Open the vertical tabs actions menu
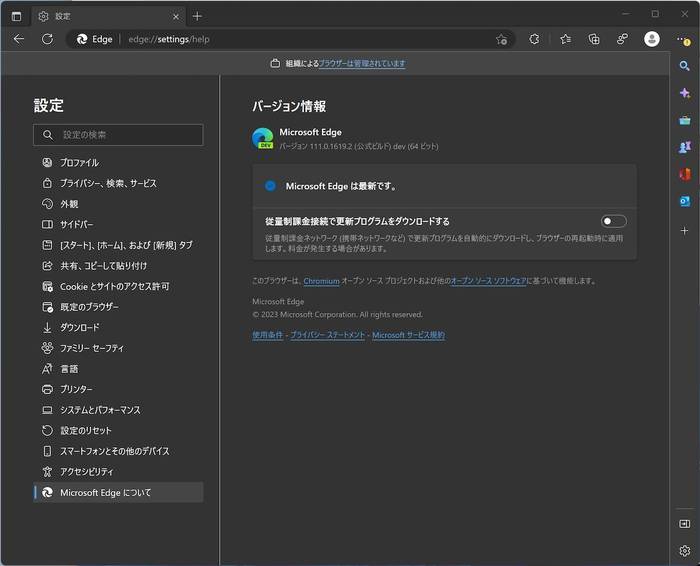700x566 pixels. point(17,17)
